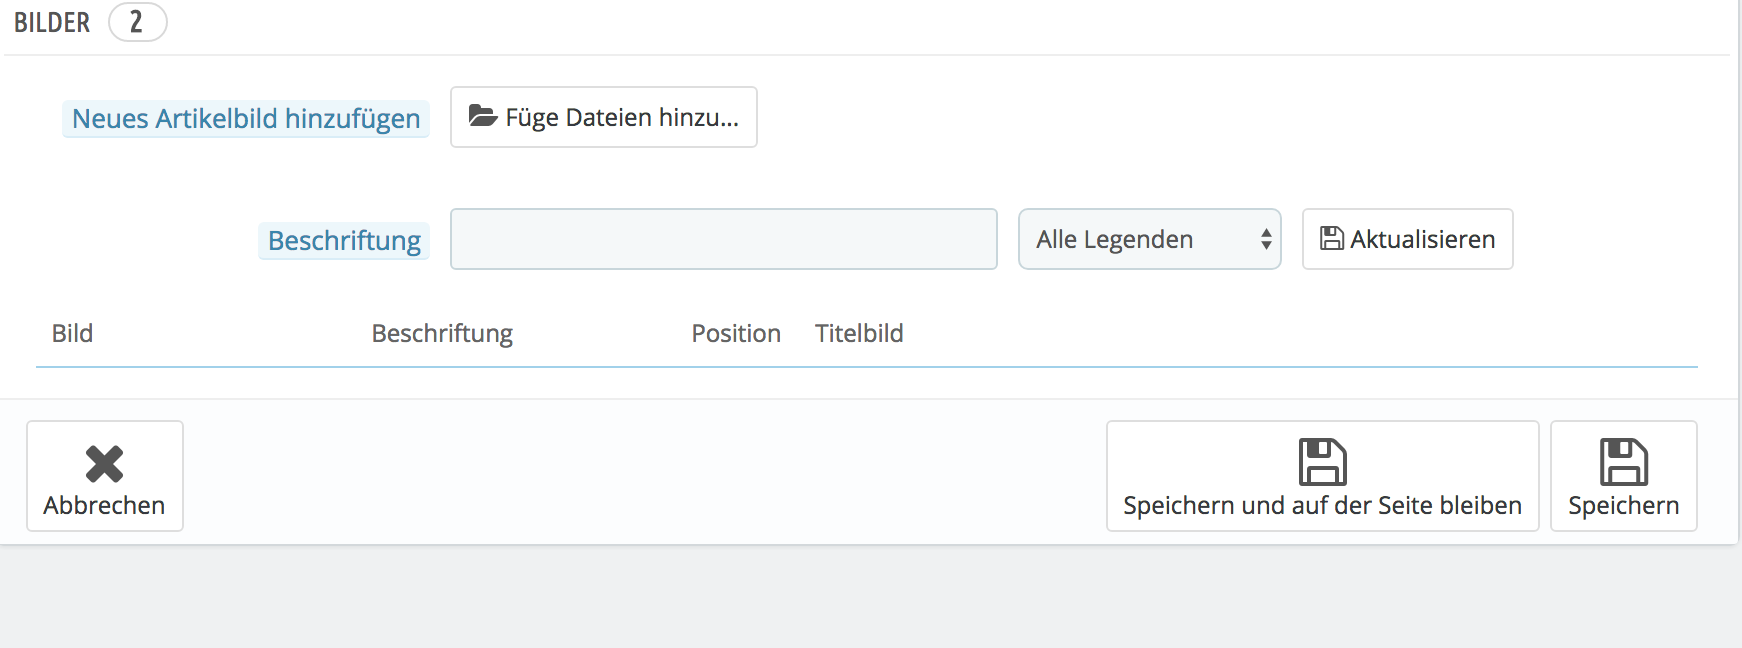Focus the Beschriftung text input field
Viewport: 1742px width, 648px height.
(x=723, y=239)
